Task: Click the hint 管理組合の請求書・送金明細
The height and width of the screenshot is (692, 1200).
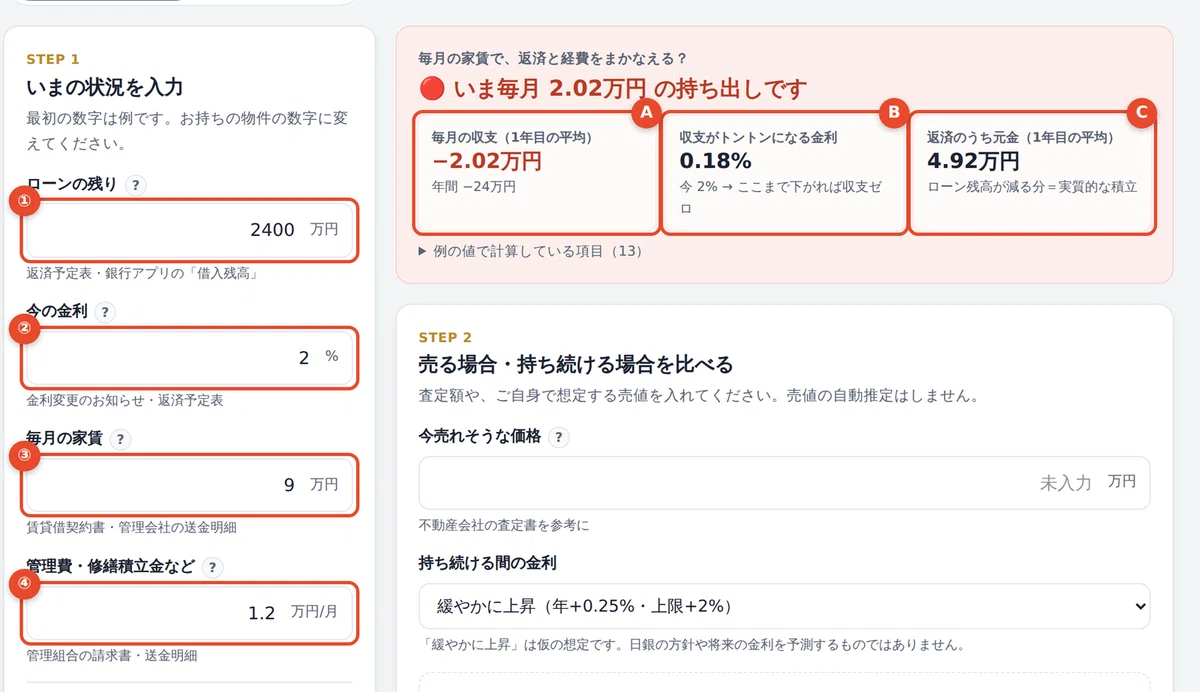Action: (x=112, y=655)
